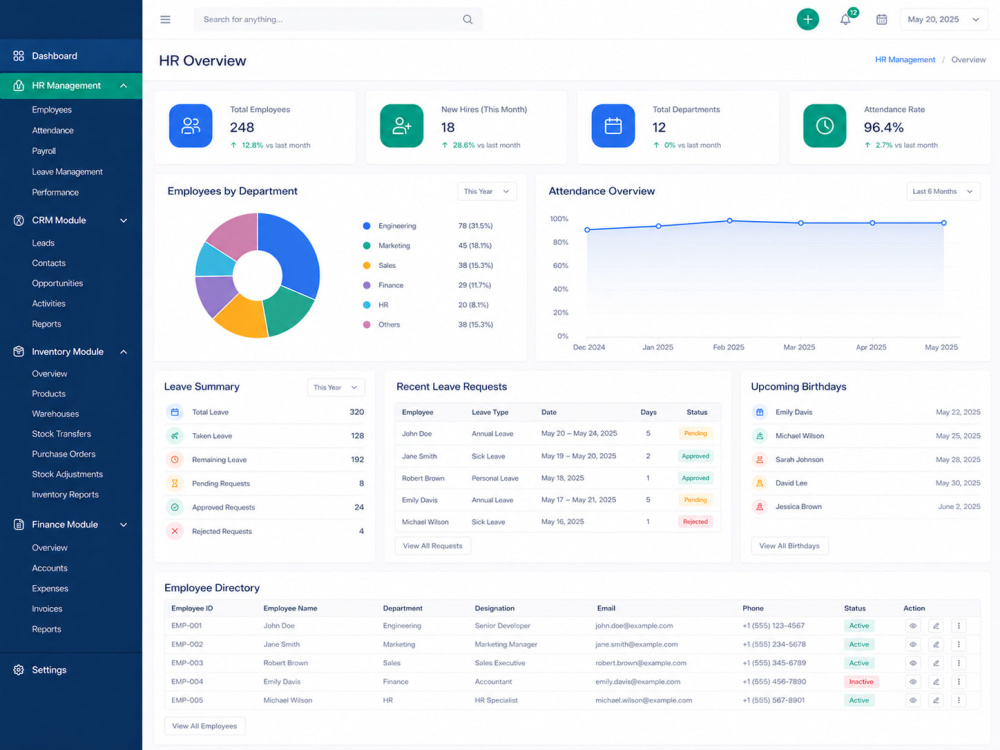View Michael Wilson details with eye icon
This screenshot has height=750, width=1000.
[913, 700]
